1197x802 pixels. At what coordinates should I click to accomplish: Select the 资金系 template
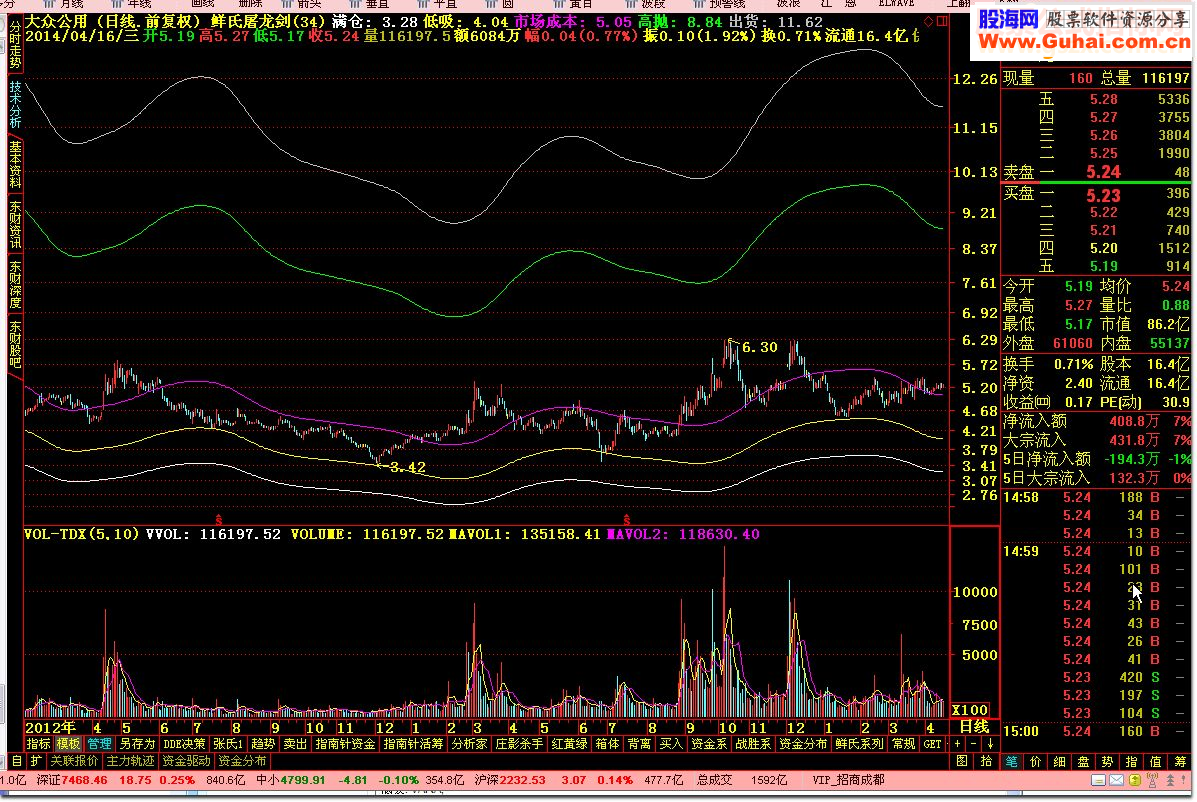tap(708, 743)
